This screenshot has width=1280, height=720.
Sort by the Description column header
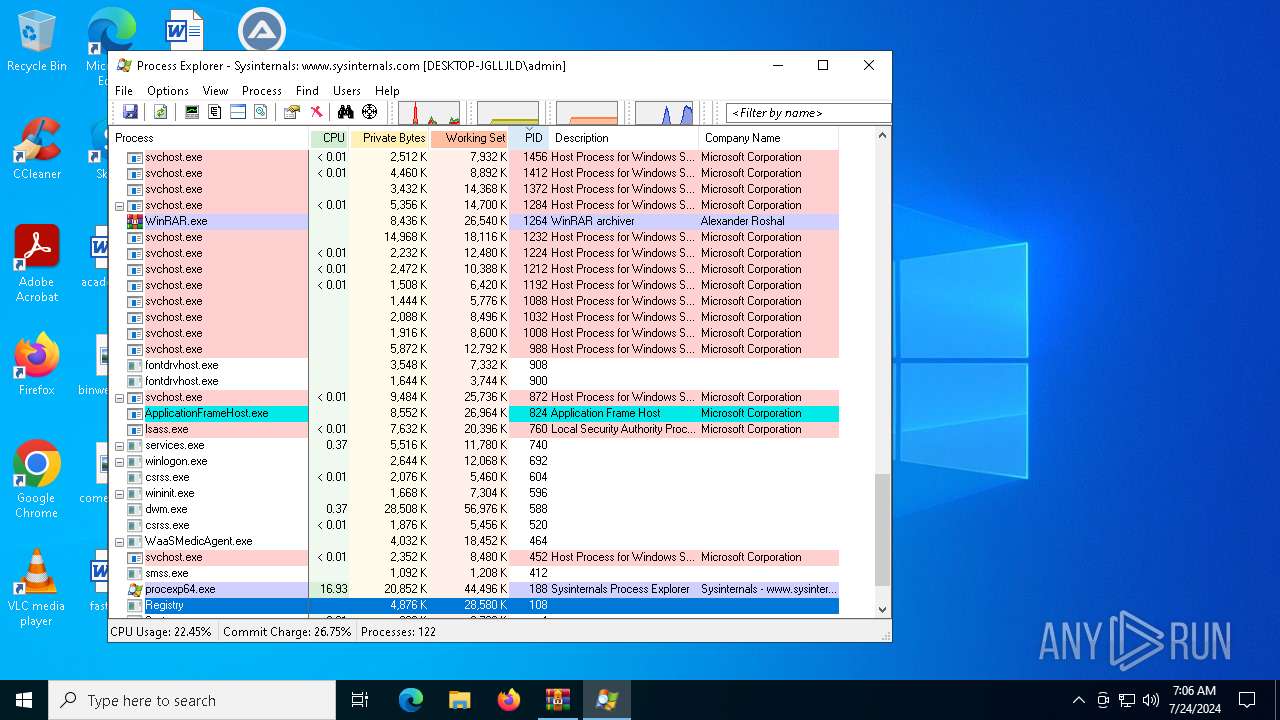[x=624, y=138]
